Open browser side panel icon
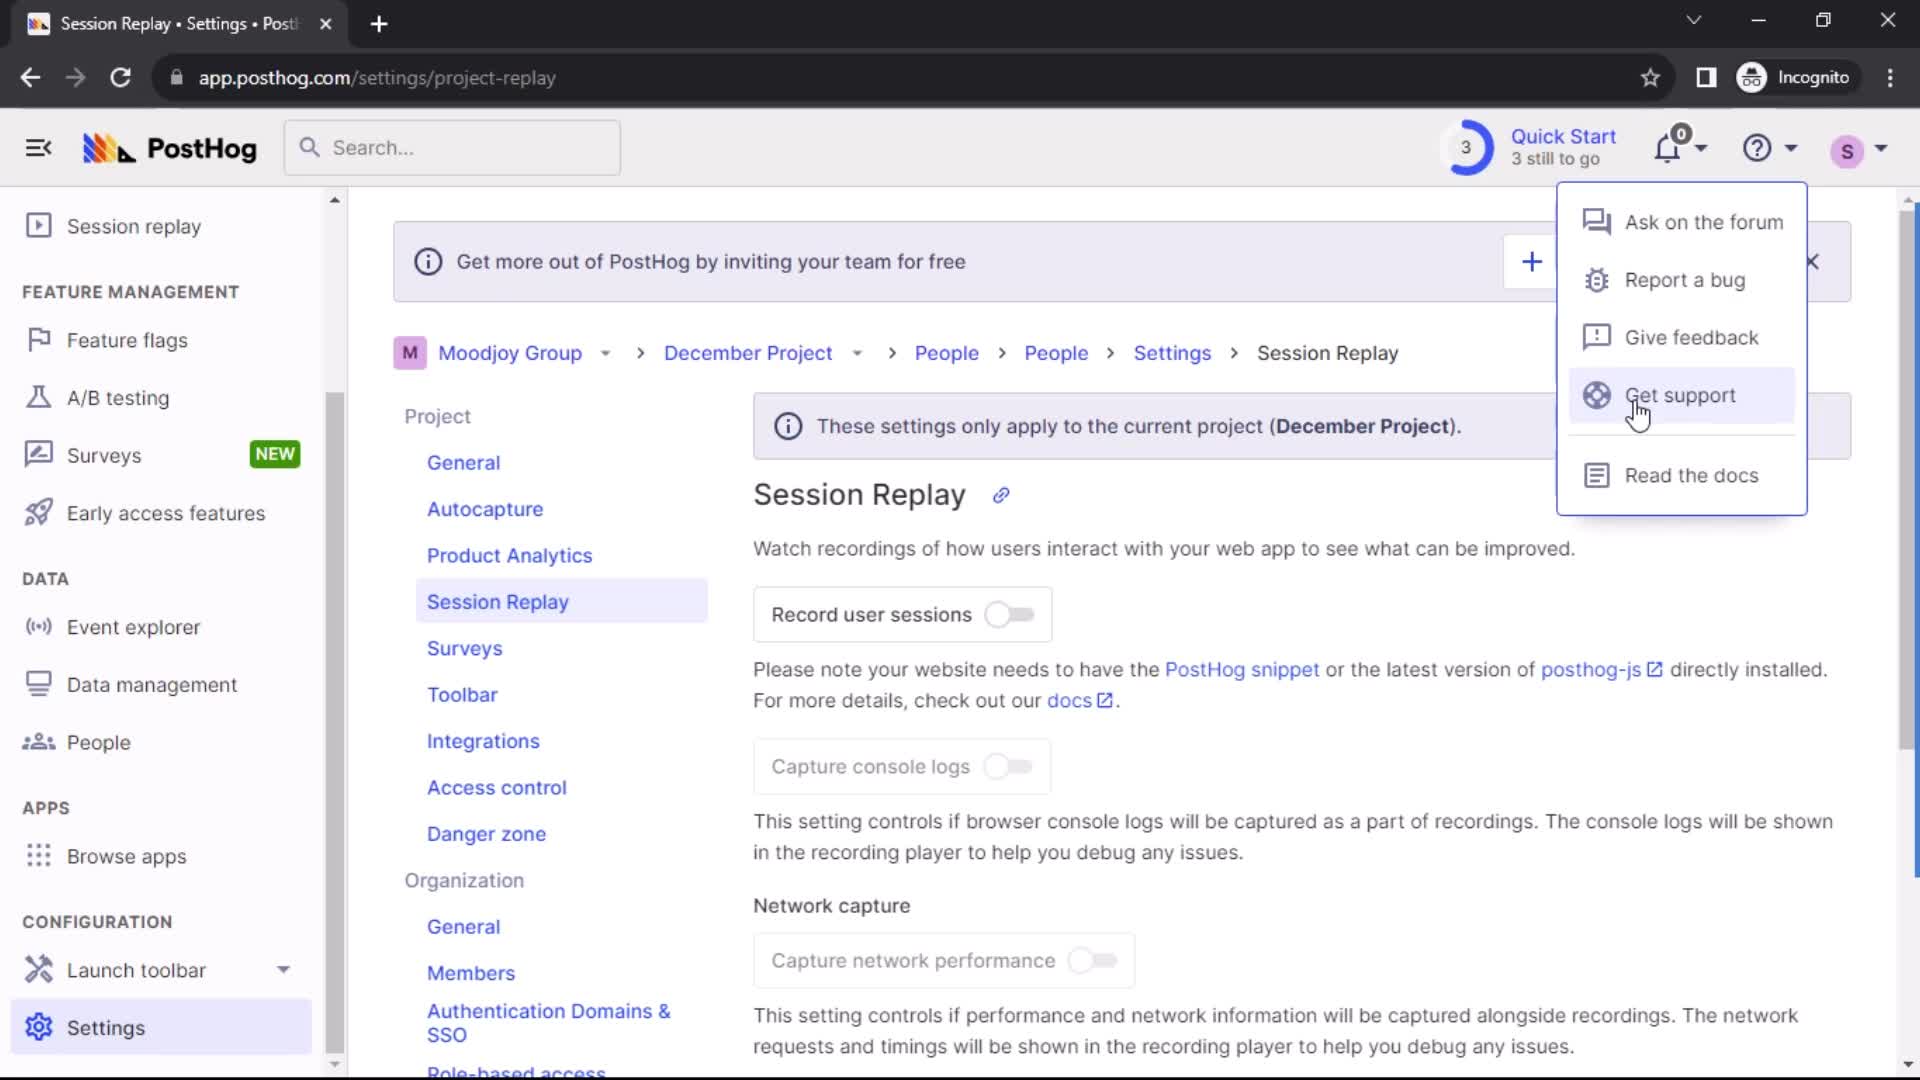Screen dimensions: 1920x1080 coord(1706,78)
